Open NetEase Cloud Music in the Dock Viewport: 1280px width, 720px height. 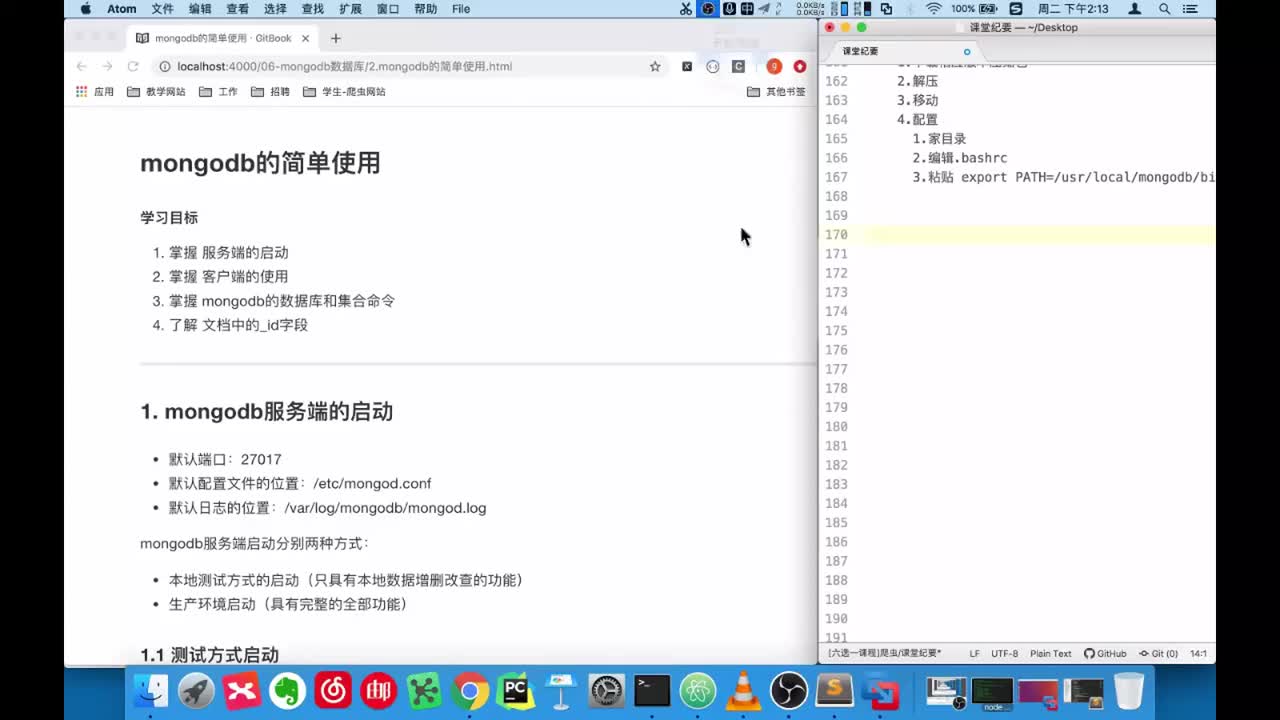[x=333, y=690]
